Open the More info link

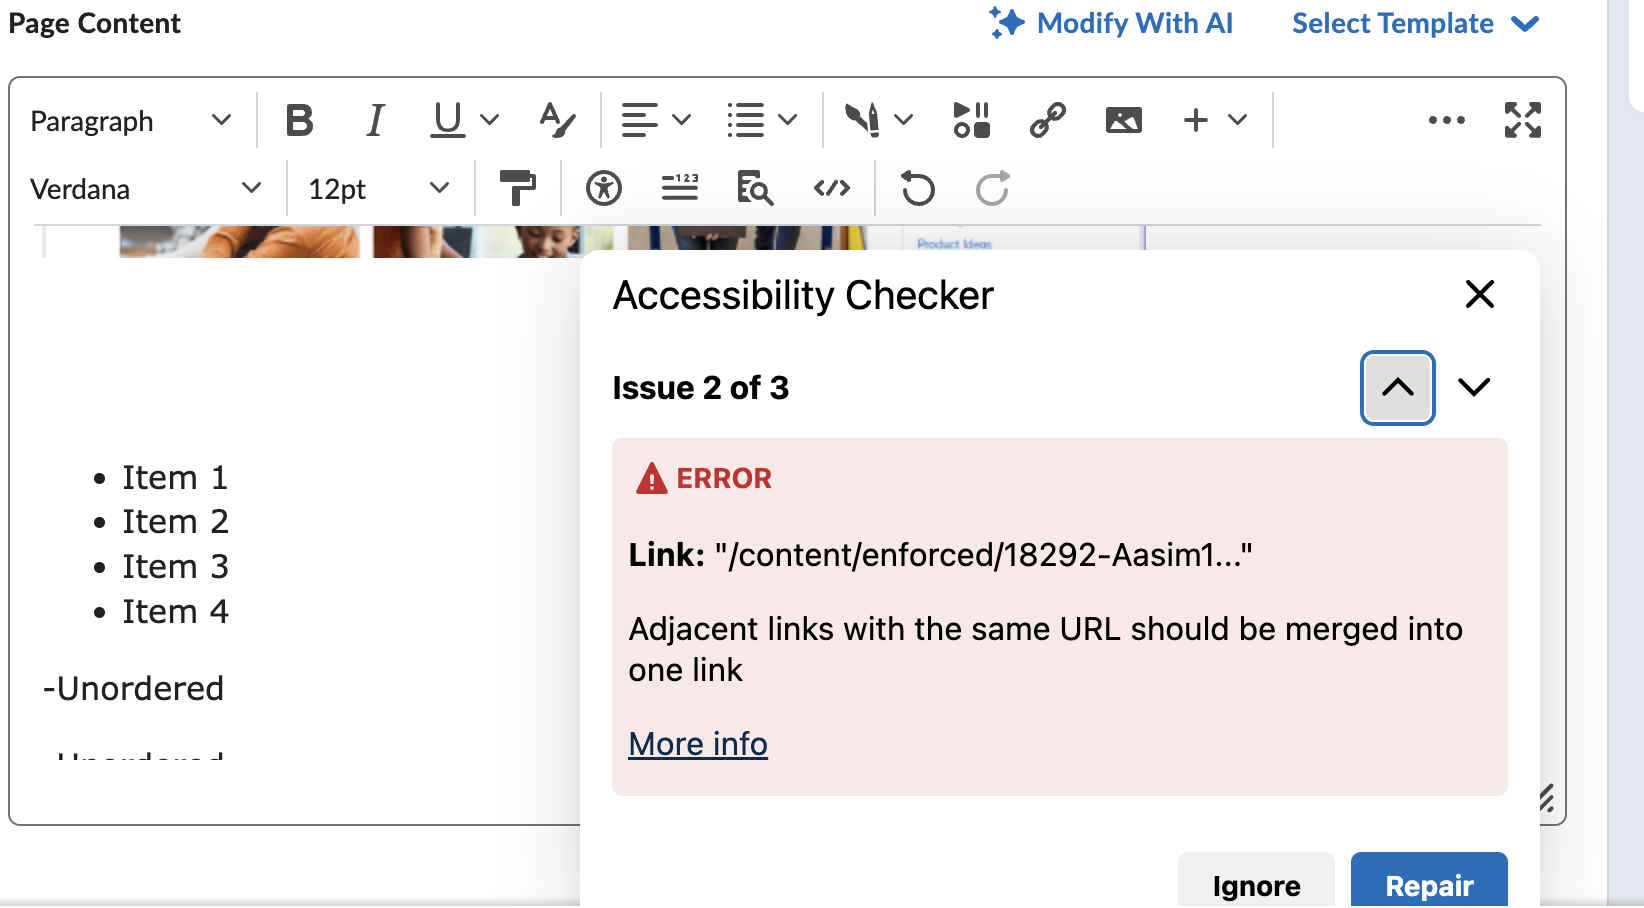(698, 744)
